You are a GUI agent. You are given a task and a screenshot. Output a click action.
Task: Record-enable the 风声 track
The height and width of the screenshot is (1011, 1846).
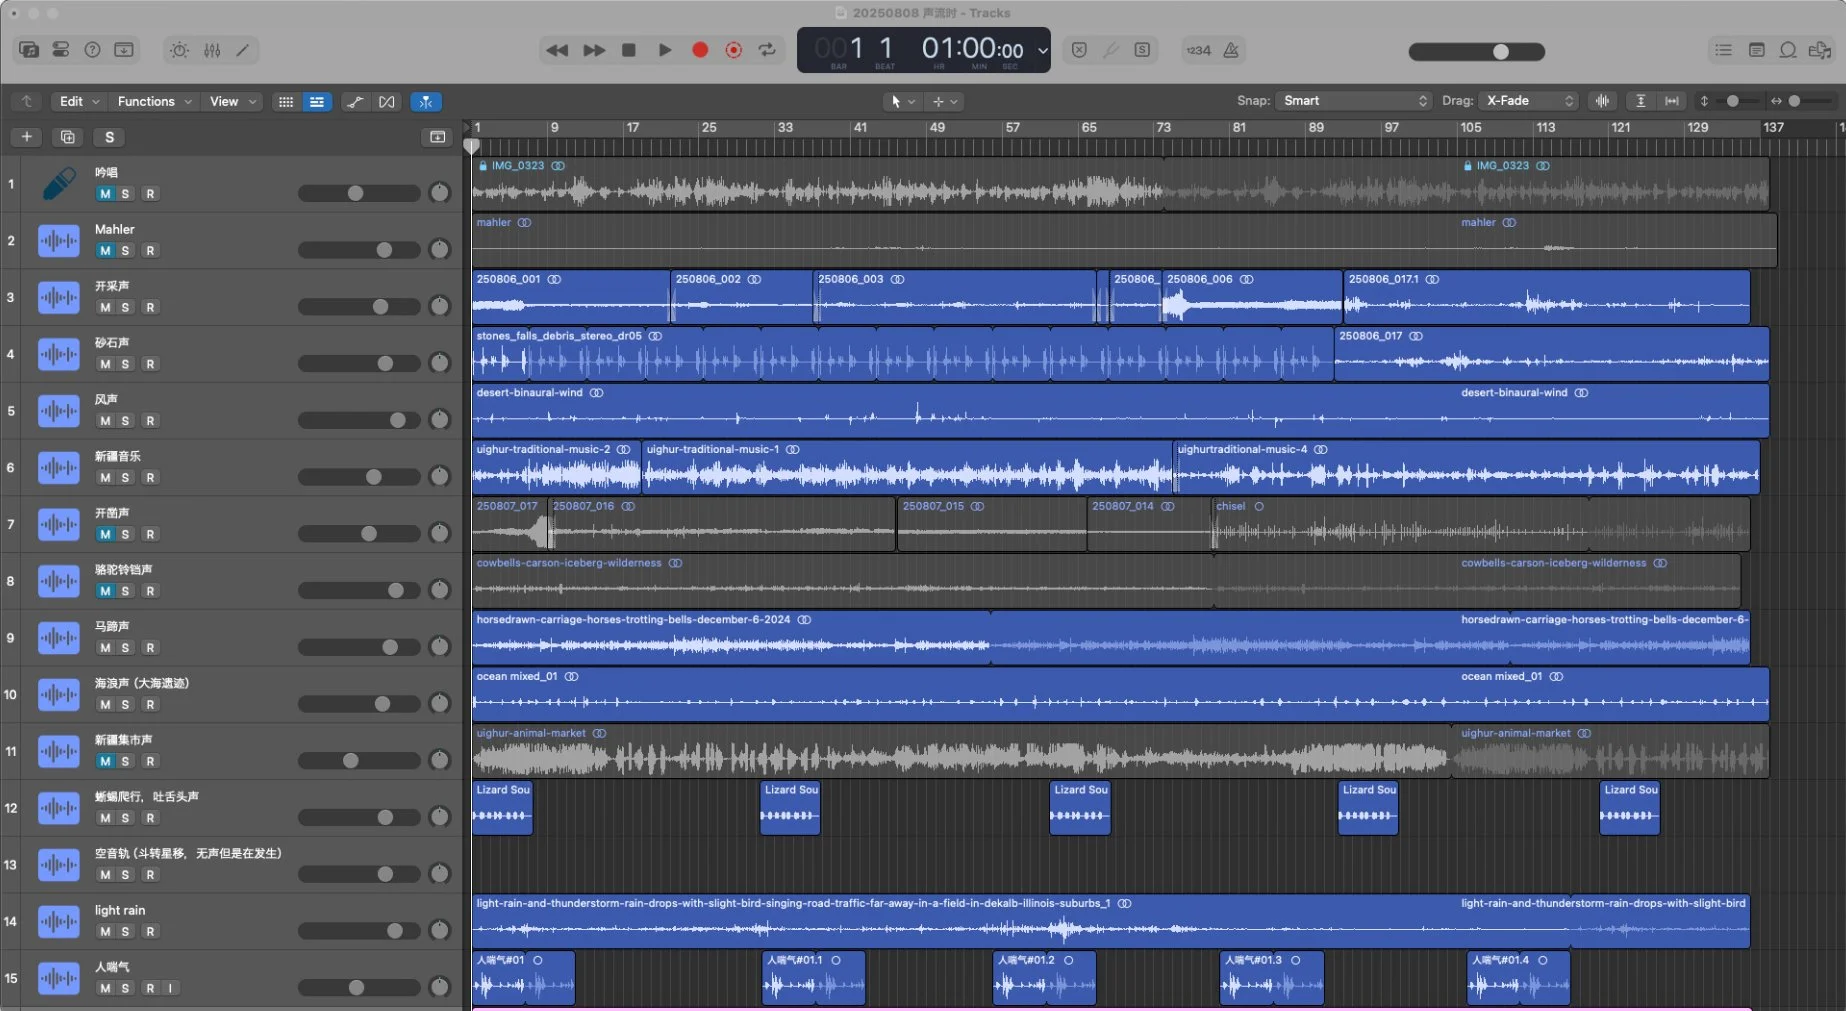pyautogui.click(x=150, y=421)
